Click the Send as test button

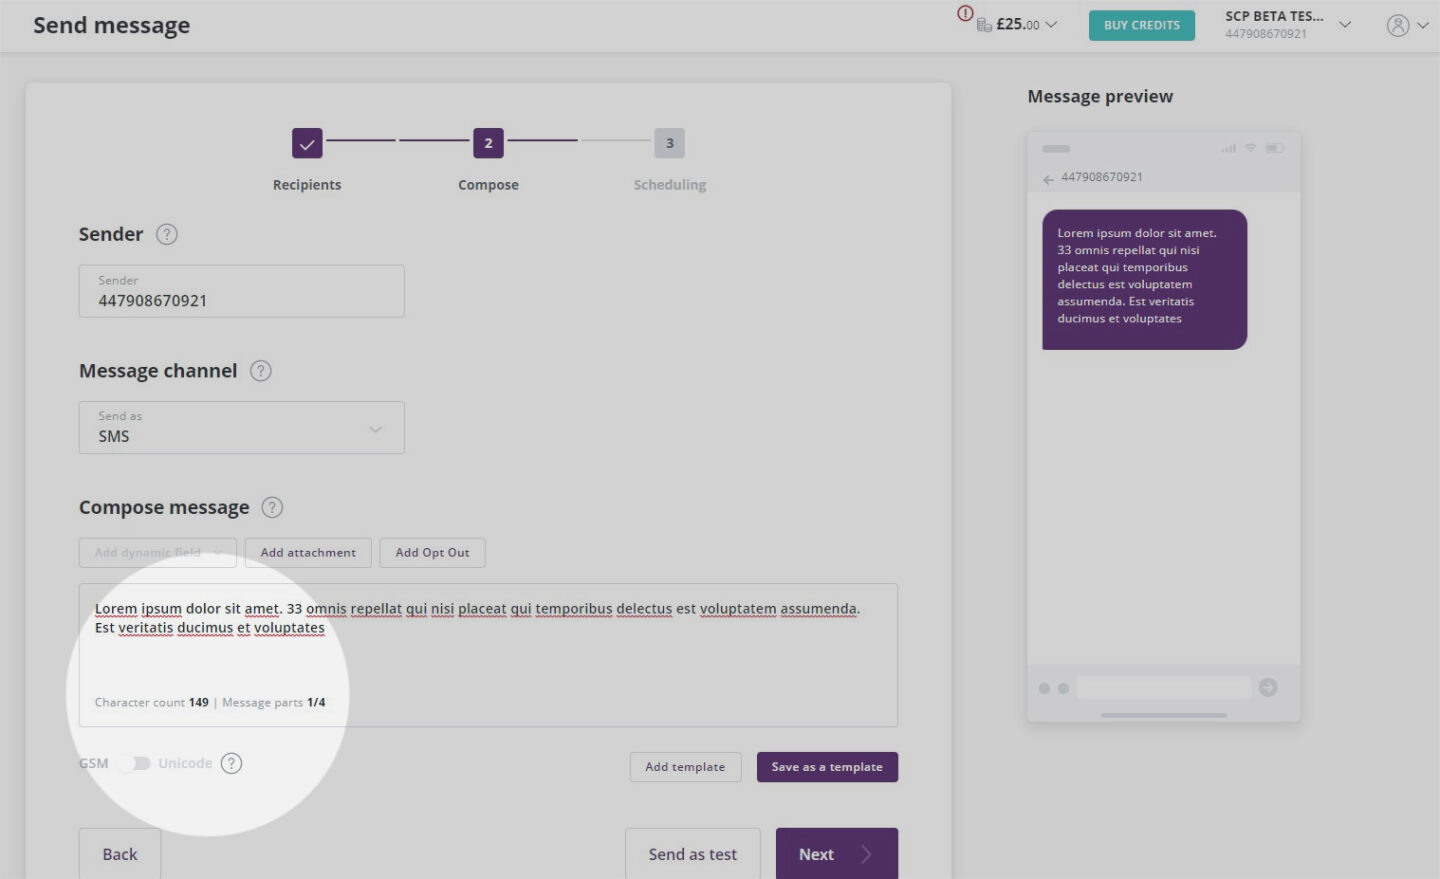point(692,854)
